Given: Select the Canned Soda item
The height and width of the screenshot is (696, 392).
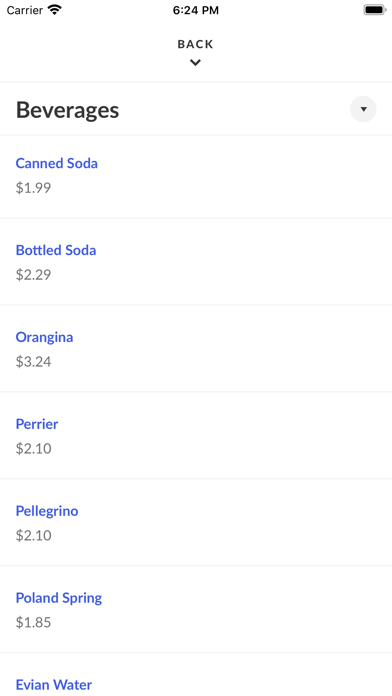Looking at the screenshot, I should click(x=57, y=163).
